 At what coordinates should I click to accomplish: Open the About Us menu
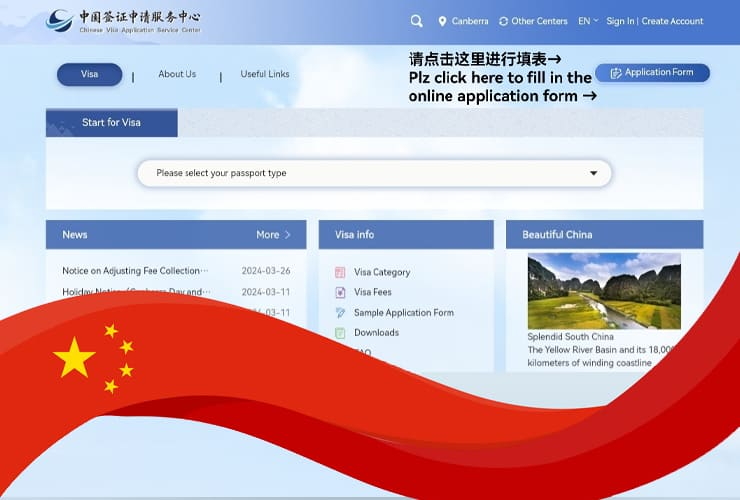[x=177, y=74]
